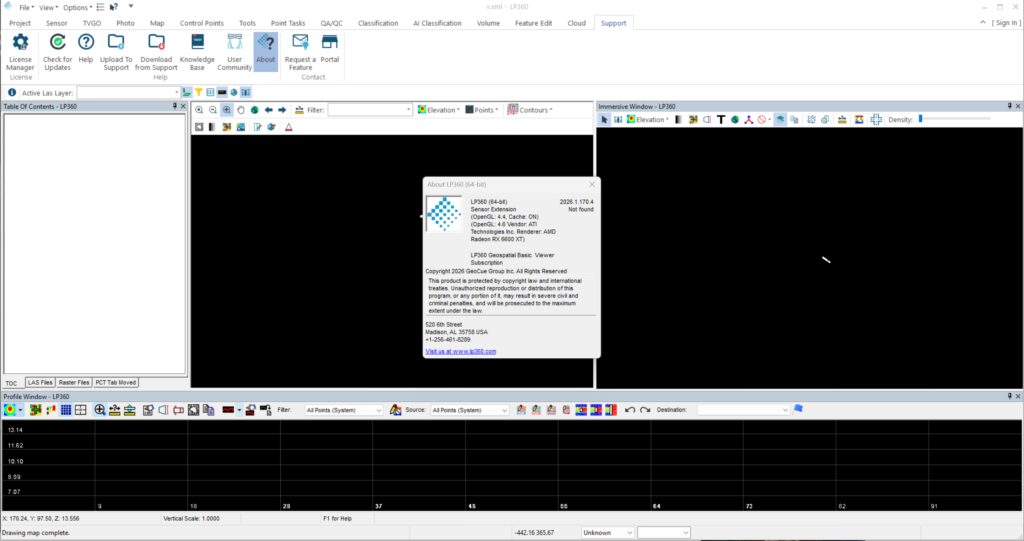Go to next map extent arrow
1024x541 pixels.
pos(282,110)
